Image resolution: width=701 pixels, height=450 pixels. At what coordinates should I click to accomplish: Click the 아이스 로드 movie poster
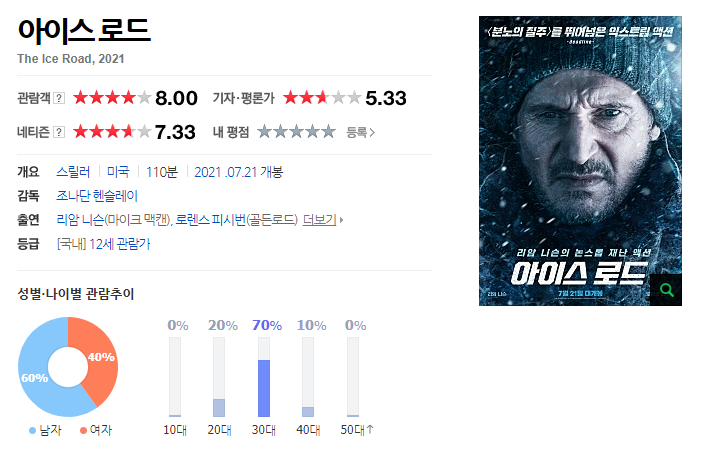click(580, 161)
